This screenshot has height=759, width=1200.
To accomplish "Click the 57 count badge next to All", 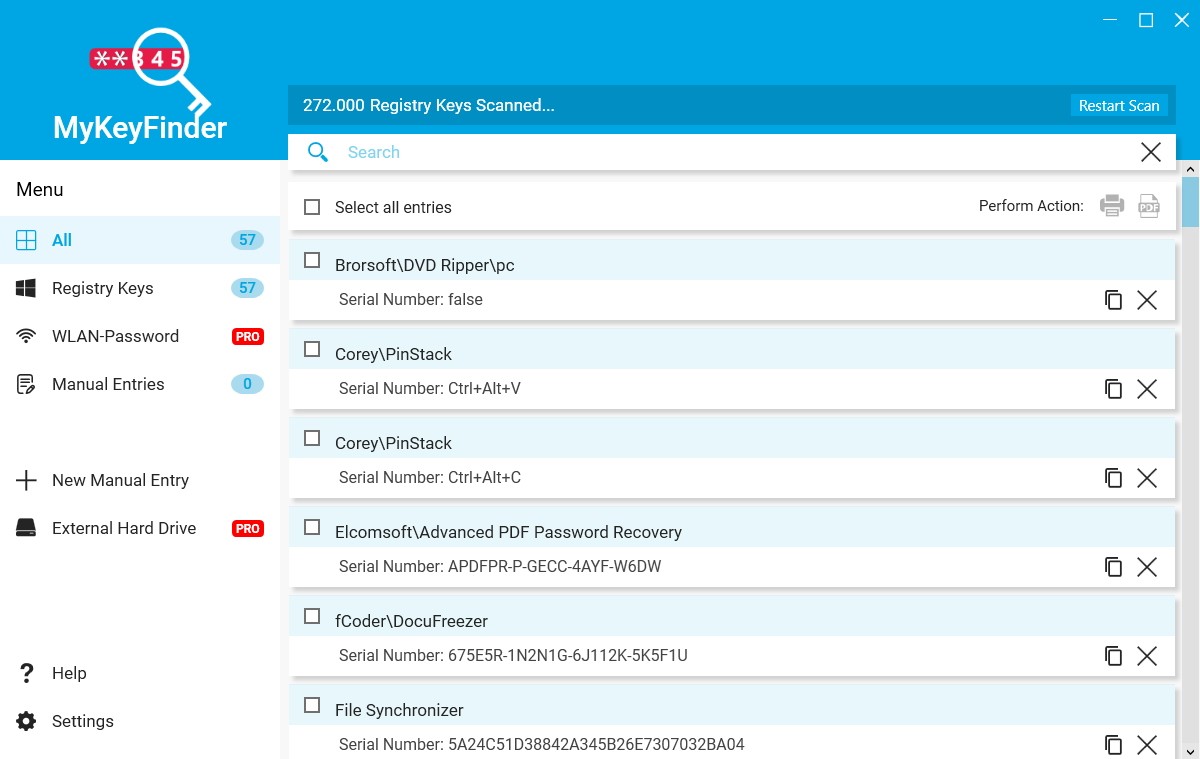I will click(248, 240).
